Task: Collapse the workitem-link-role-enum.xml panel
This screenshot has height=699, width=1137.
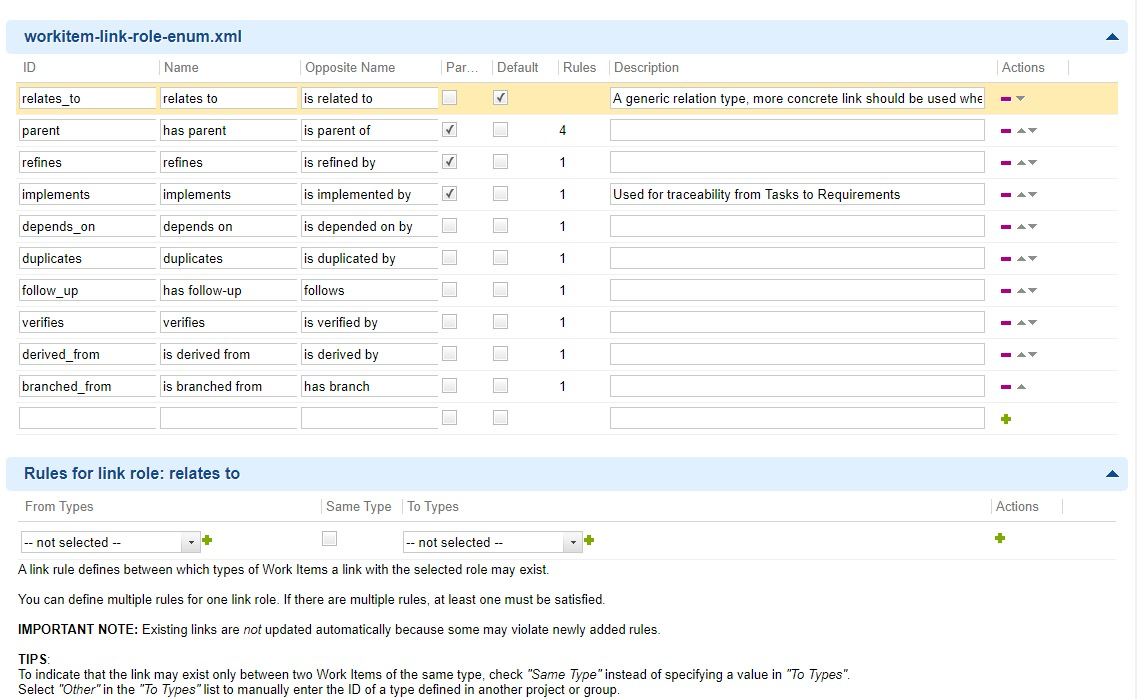Action: [1111, 36]
